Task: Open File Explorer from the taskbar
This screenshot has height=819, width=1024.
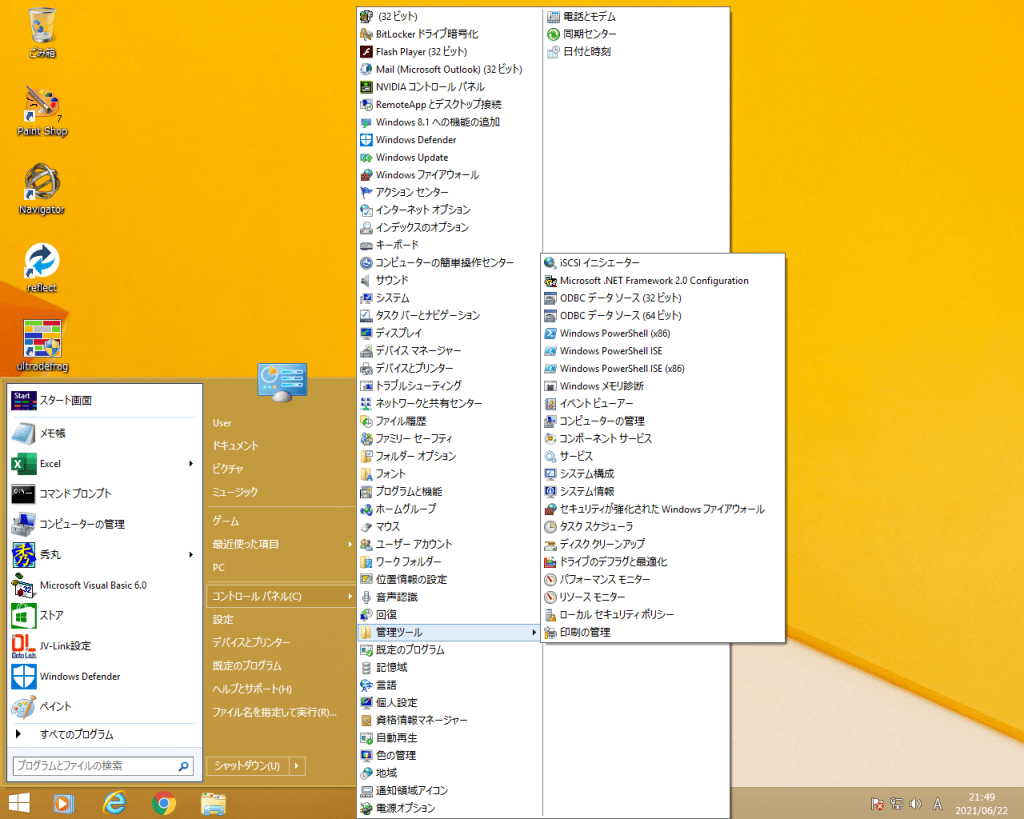Action: tap(214, 803)
